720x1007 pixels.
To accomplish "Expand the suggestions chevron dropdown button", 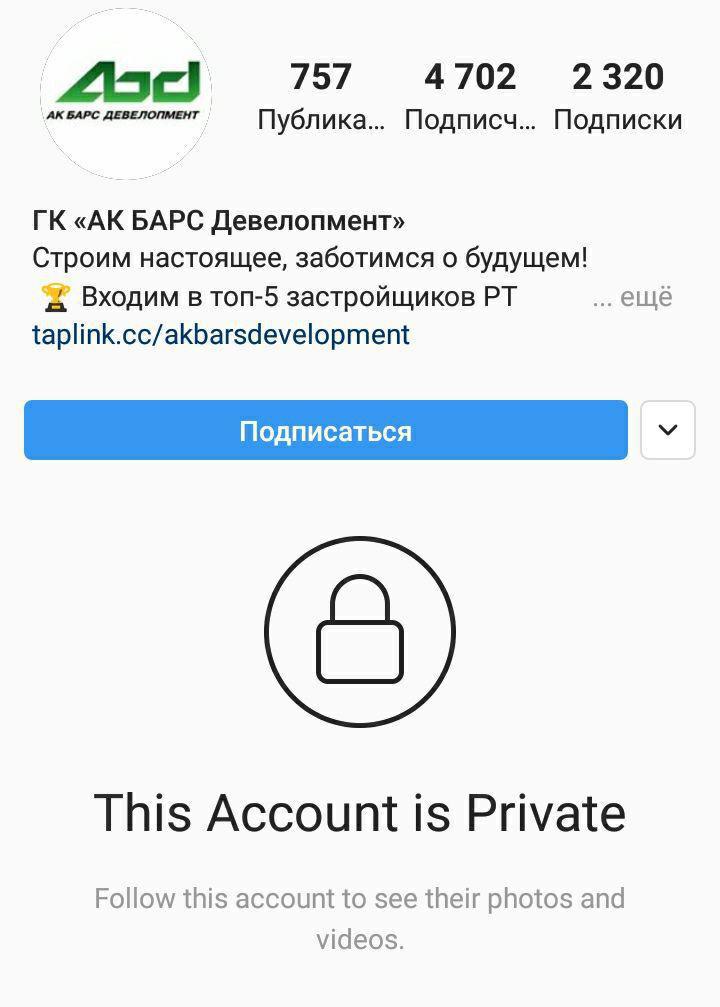I will 668,430.
